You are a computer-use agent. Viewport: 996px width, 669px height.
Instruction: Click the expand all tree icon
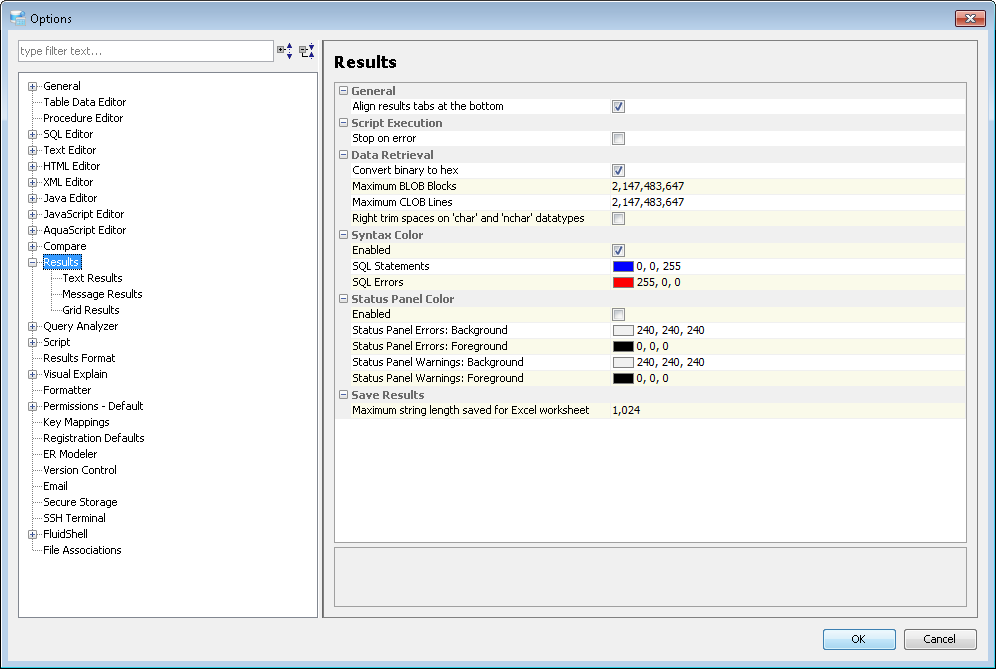click(285, 51)
